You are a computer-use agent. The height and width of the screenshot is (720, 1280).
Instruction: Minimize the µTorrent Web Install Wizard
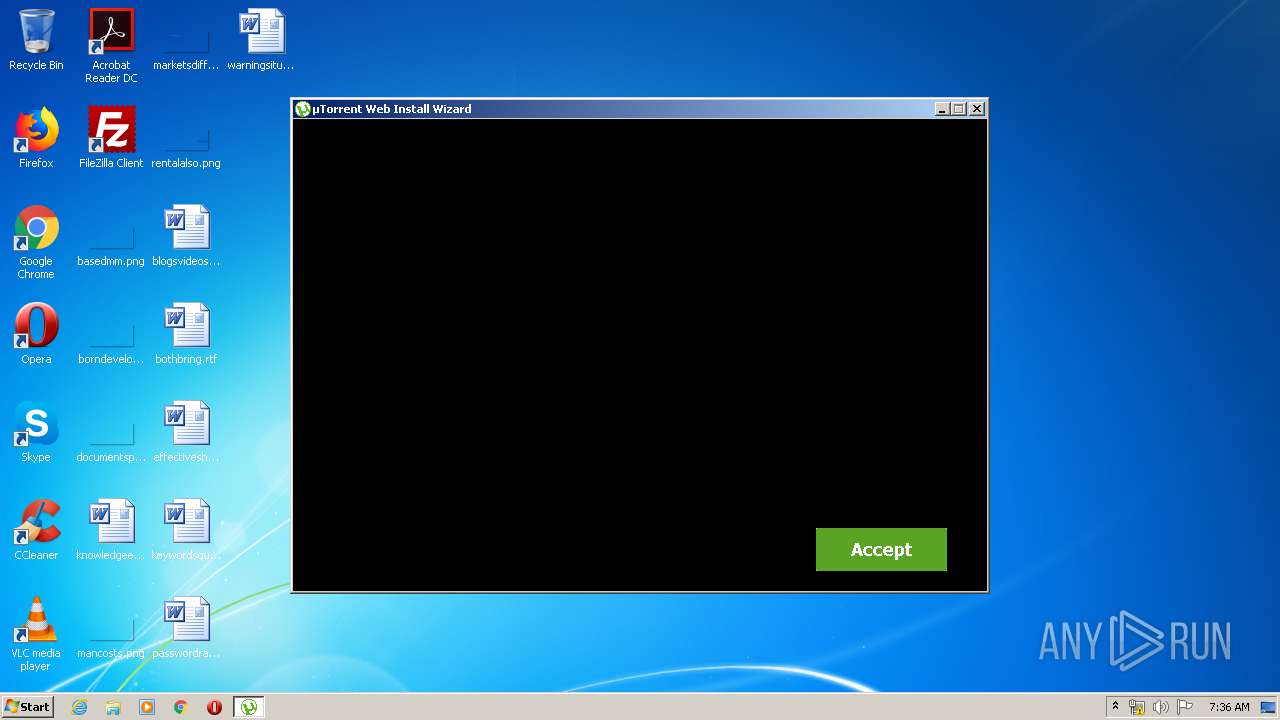click(941, 109)
